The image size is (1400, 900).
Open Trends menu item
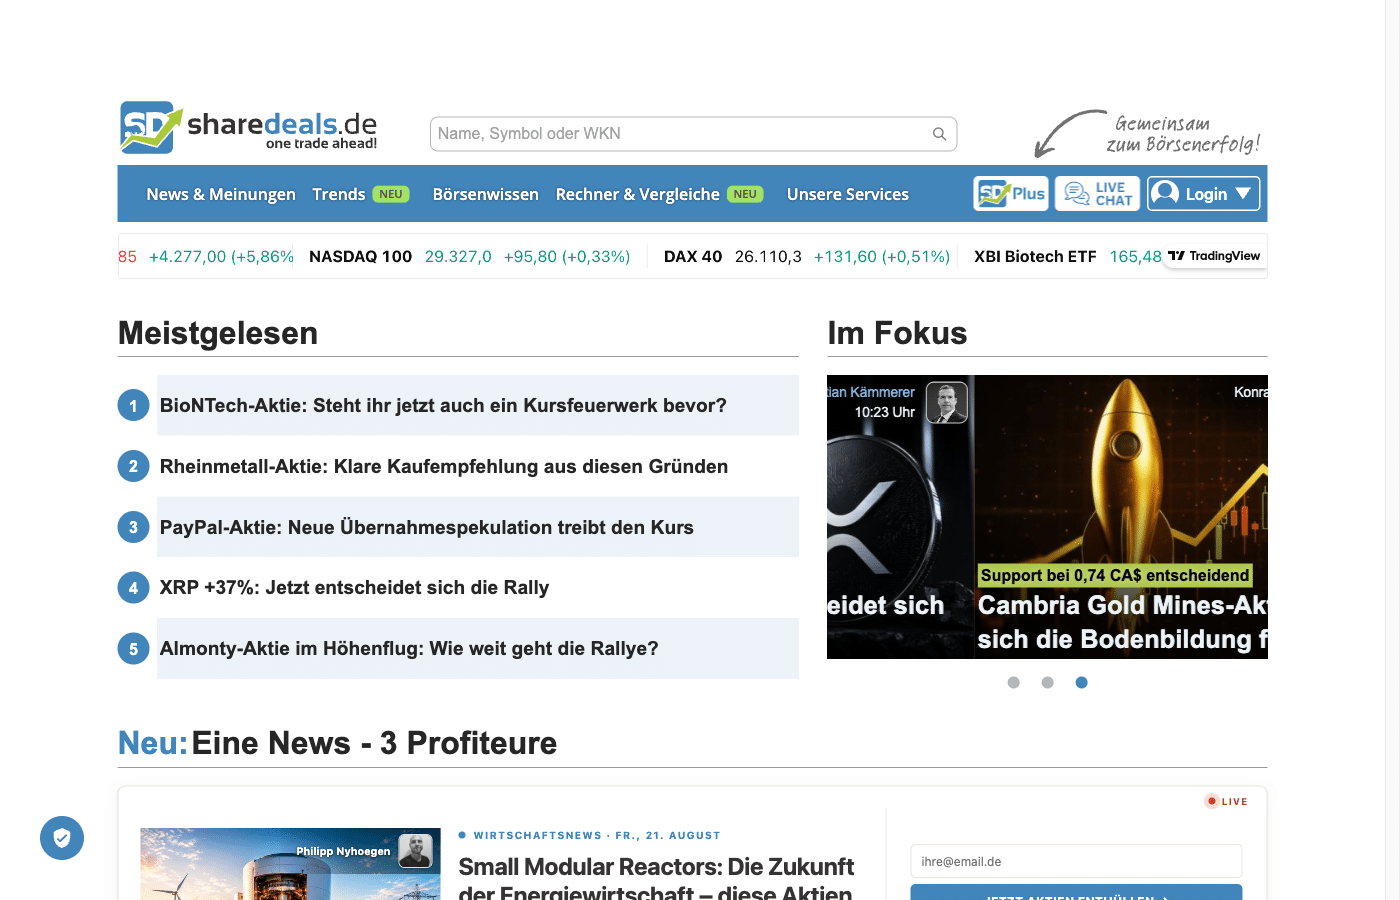coord(339,194)
